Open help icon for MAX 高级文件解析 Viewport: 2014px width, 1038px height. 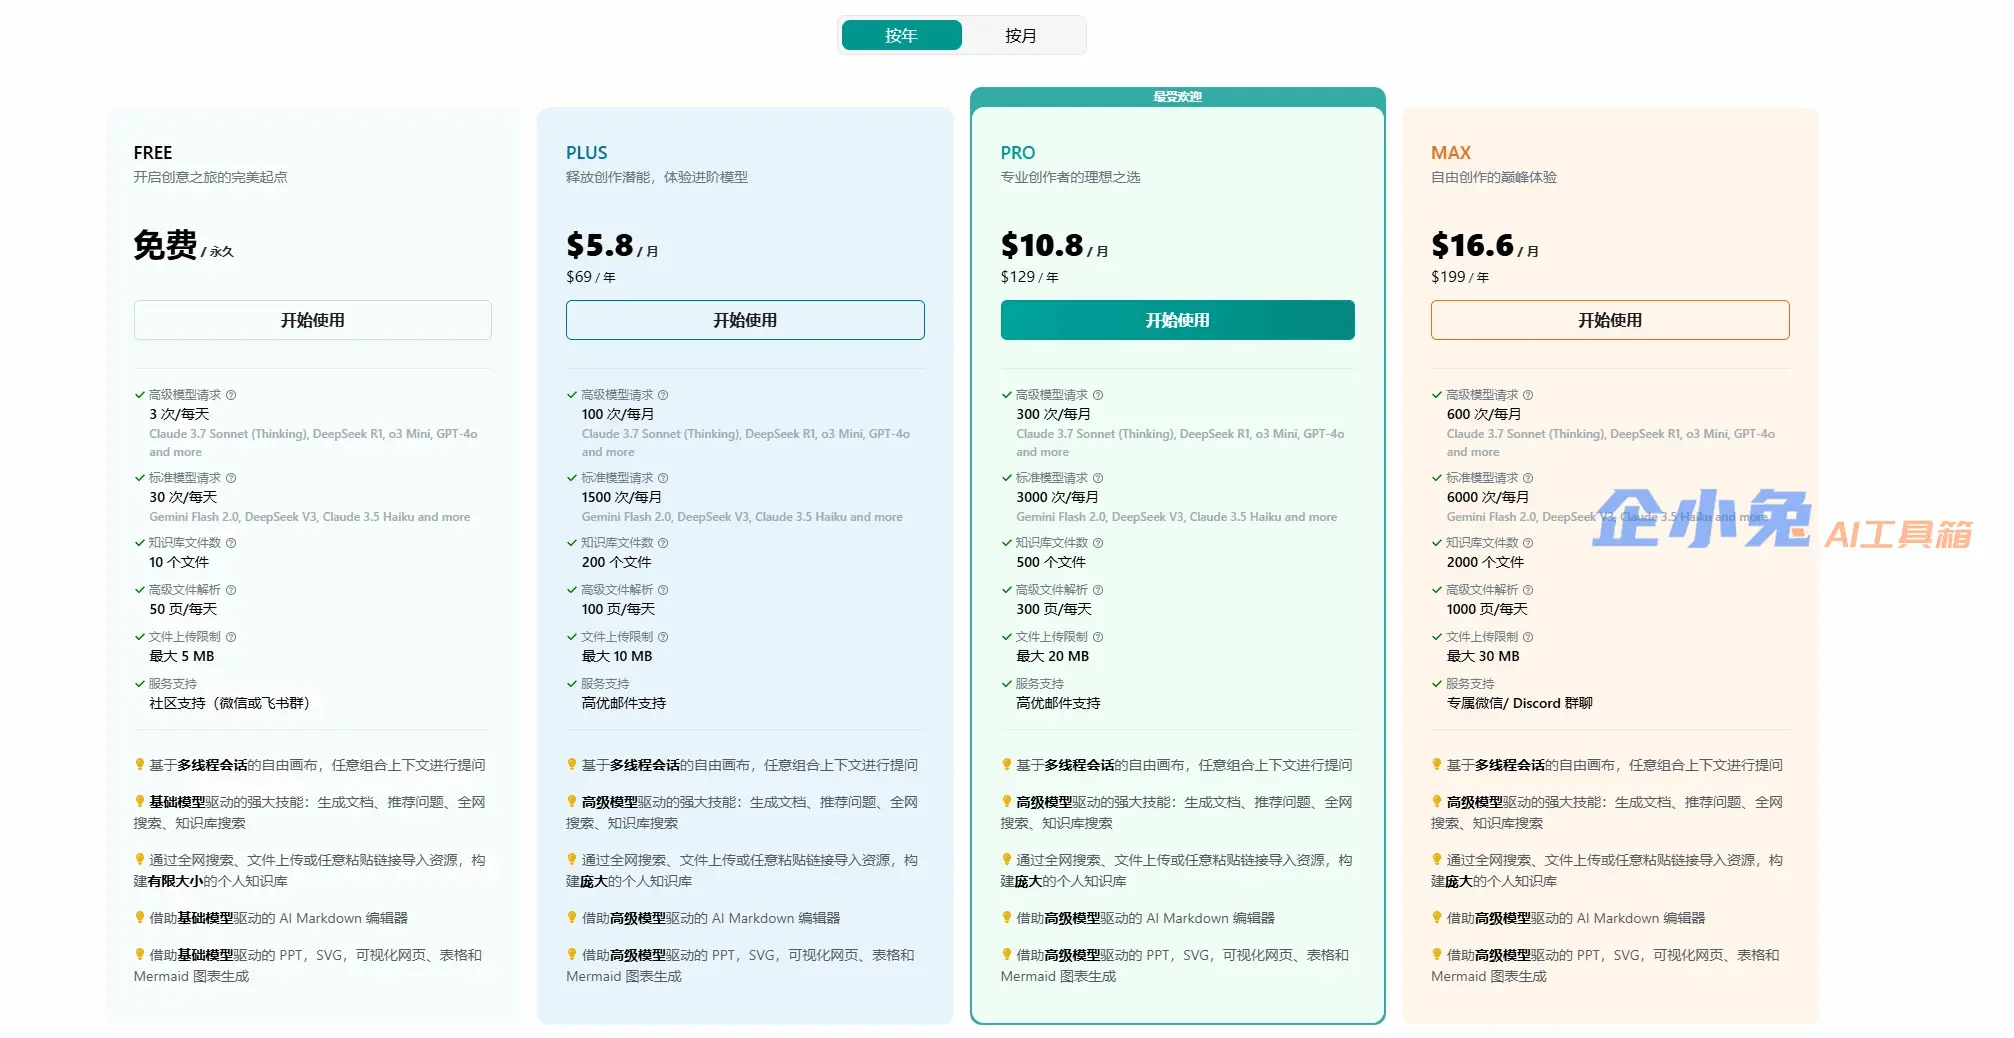point(1528,590)
